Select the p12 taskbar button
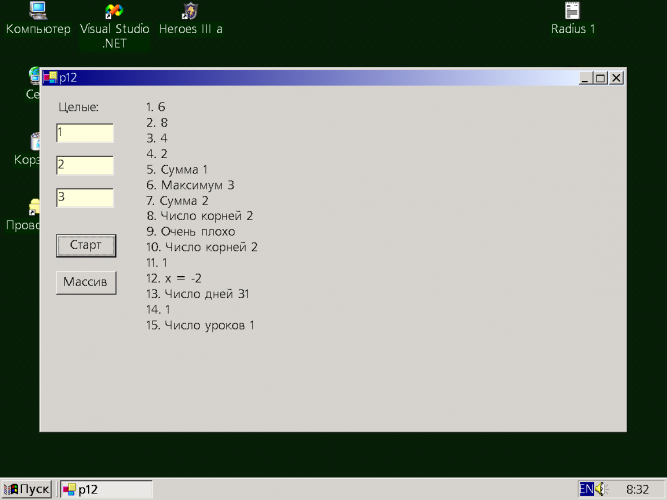This screenshot has width=667, height=500. (x=105, y=489)
